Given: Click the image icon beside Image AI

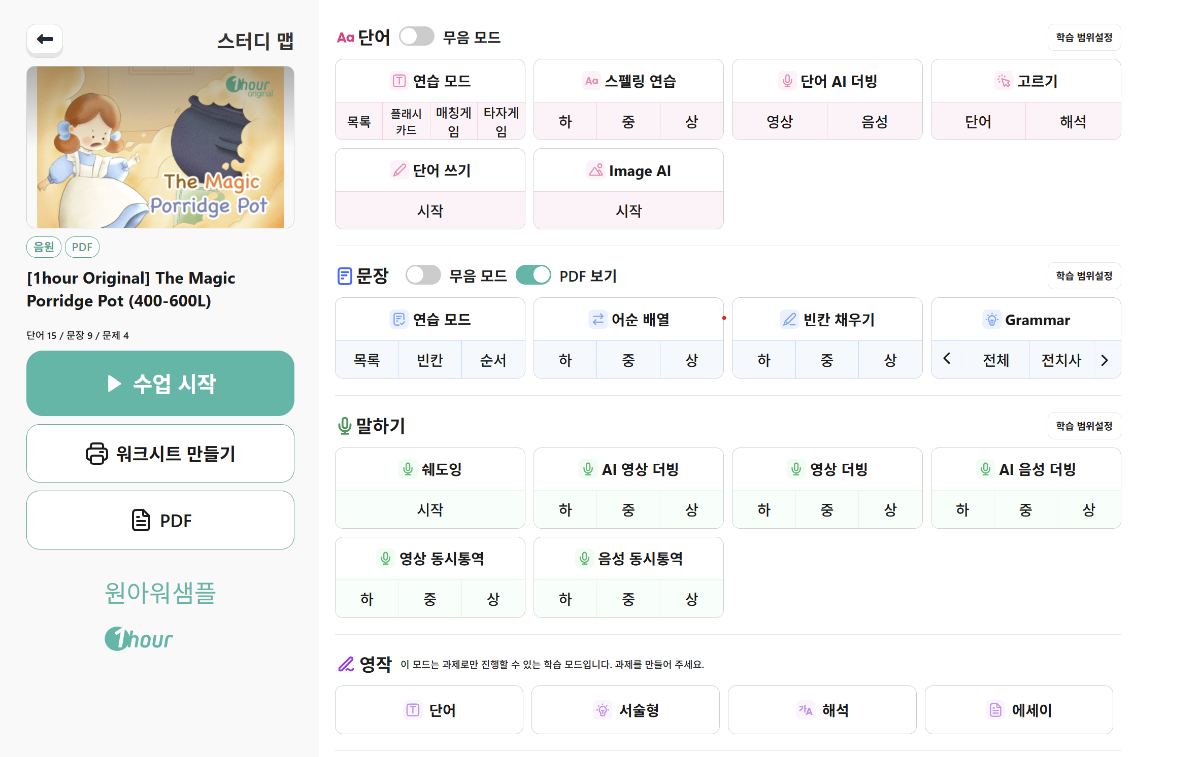Looking at the screenshot, I should click(x=595, y=171).
